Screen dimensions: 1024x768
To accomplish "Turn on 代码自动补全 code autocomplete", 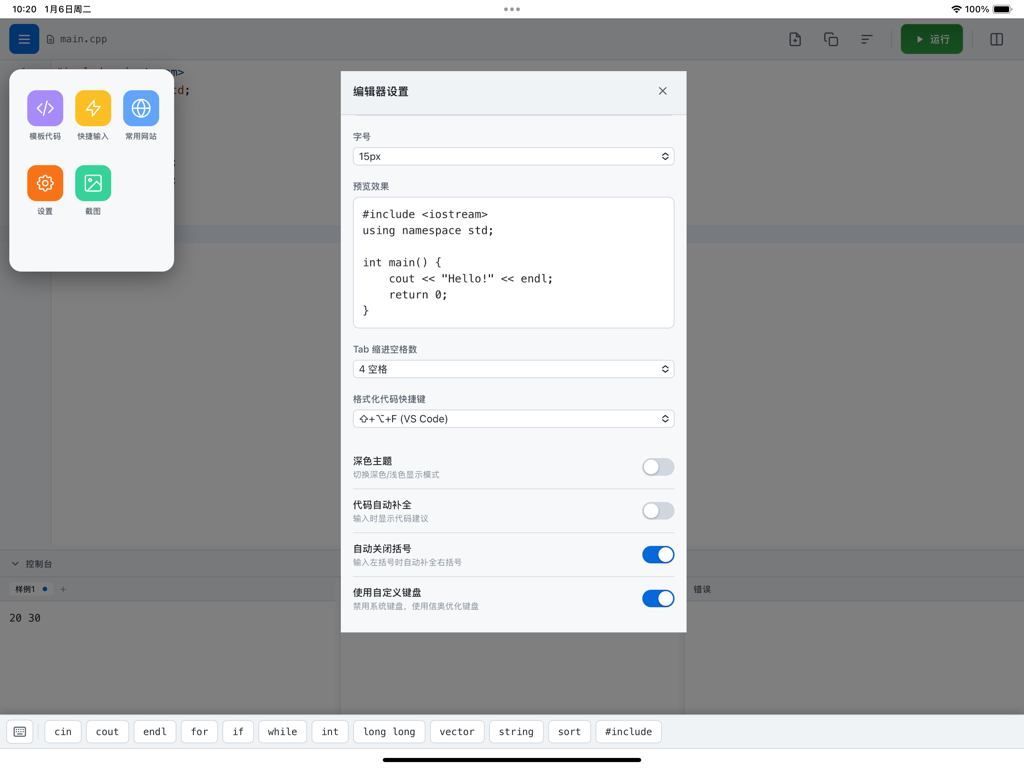I will click(x=657, y=510).
